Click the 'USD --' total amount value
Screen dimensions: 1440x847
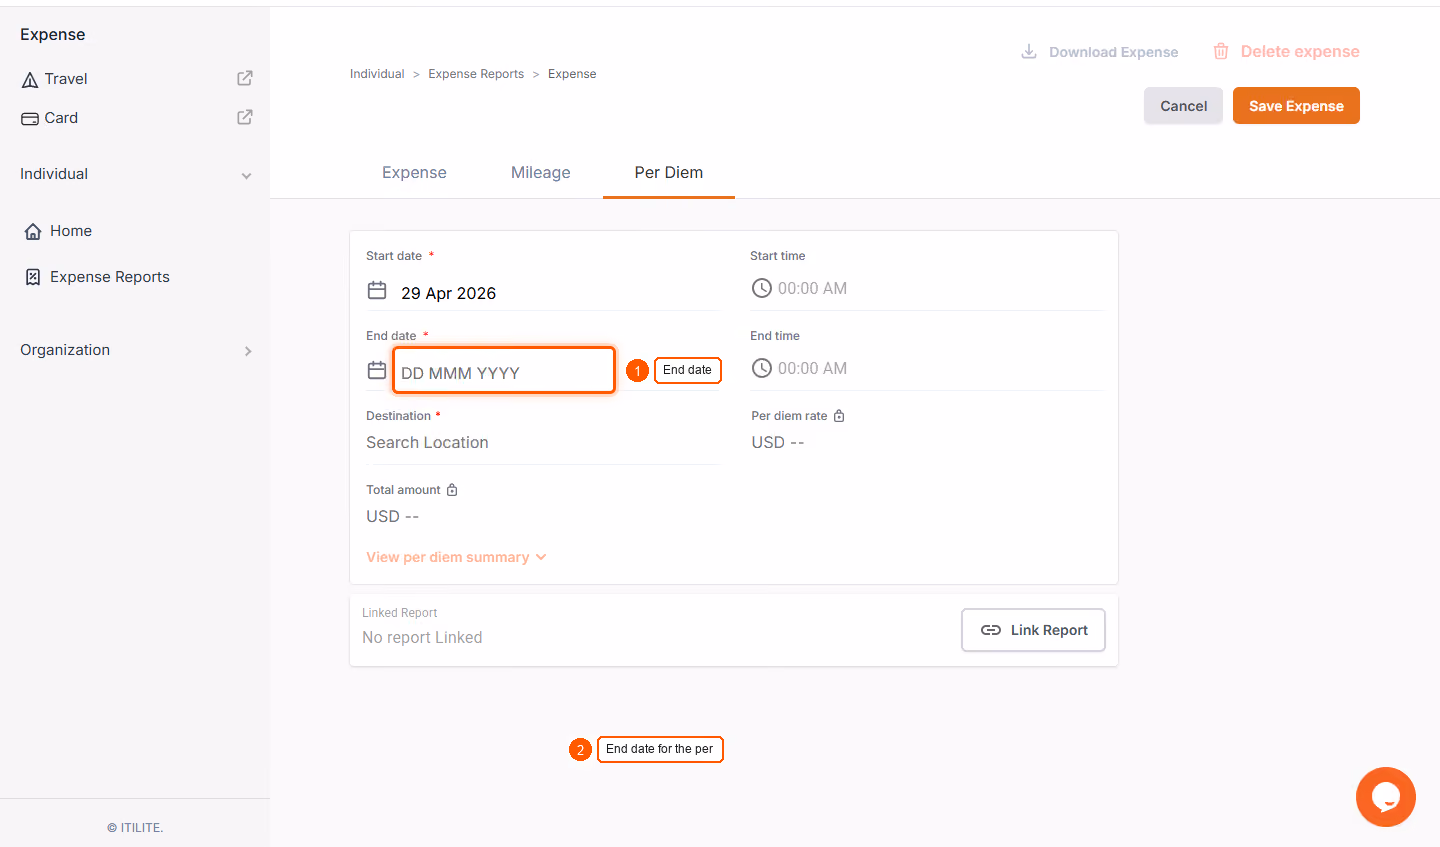(x=393, y=517)
